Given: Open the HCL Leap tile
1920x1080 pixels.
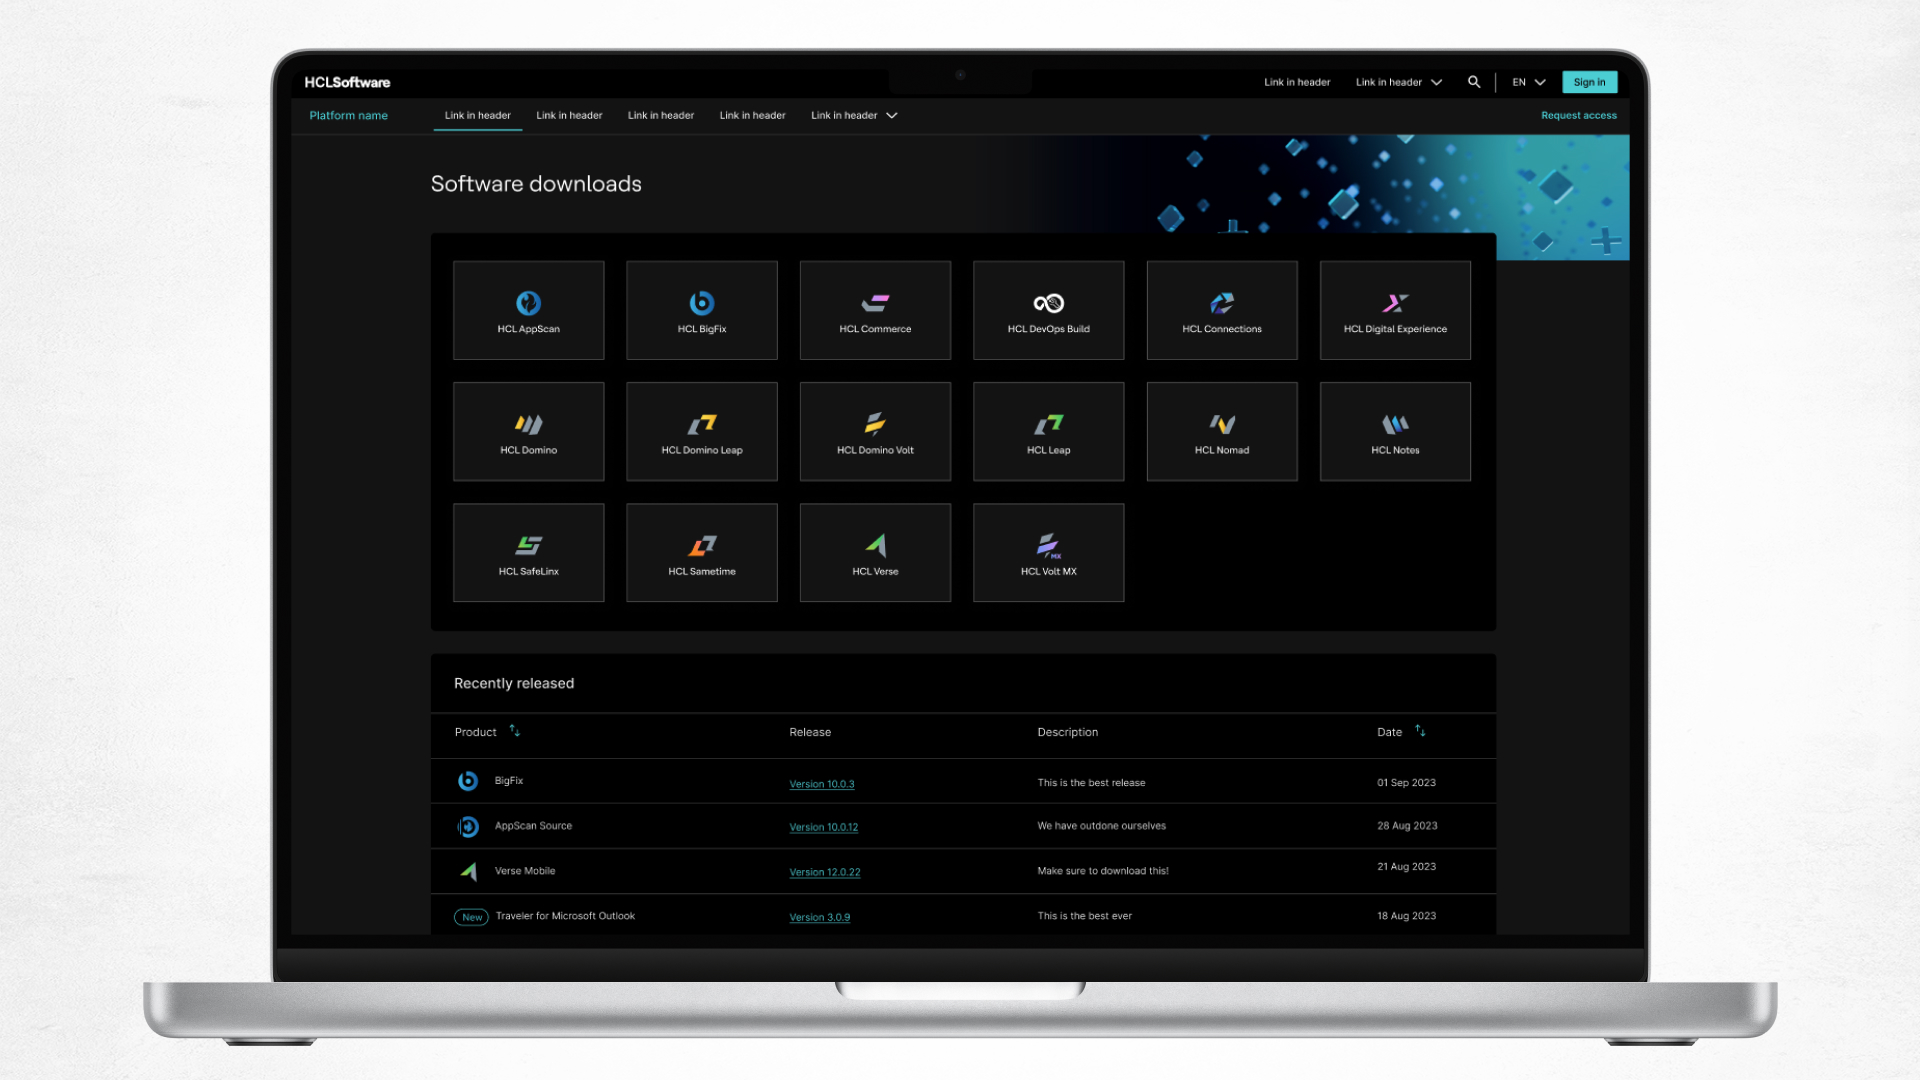Looking at the screenshot, I should point(1049,432).
